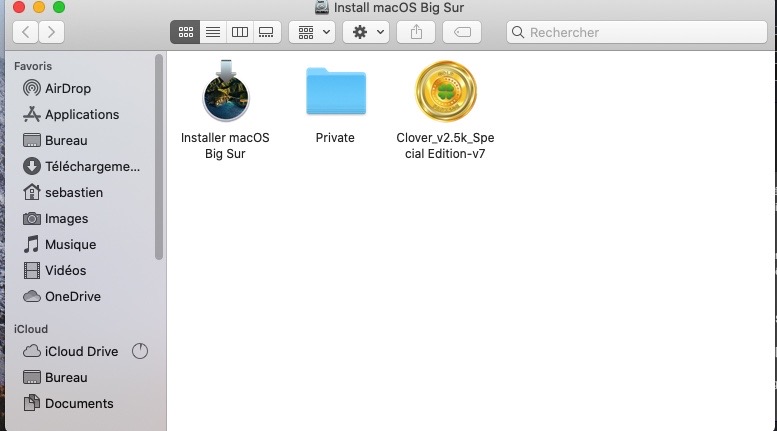Close the window with the red button
This screenshot has height=431, width=777.
click(x=19, y=6)
